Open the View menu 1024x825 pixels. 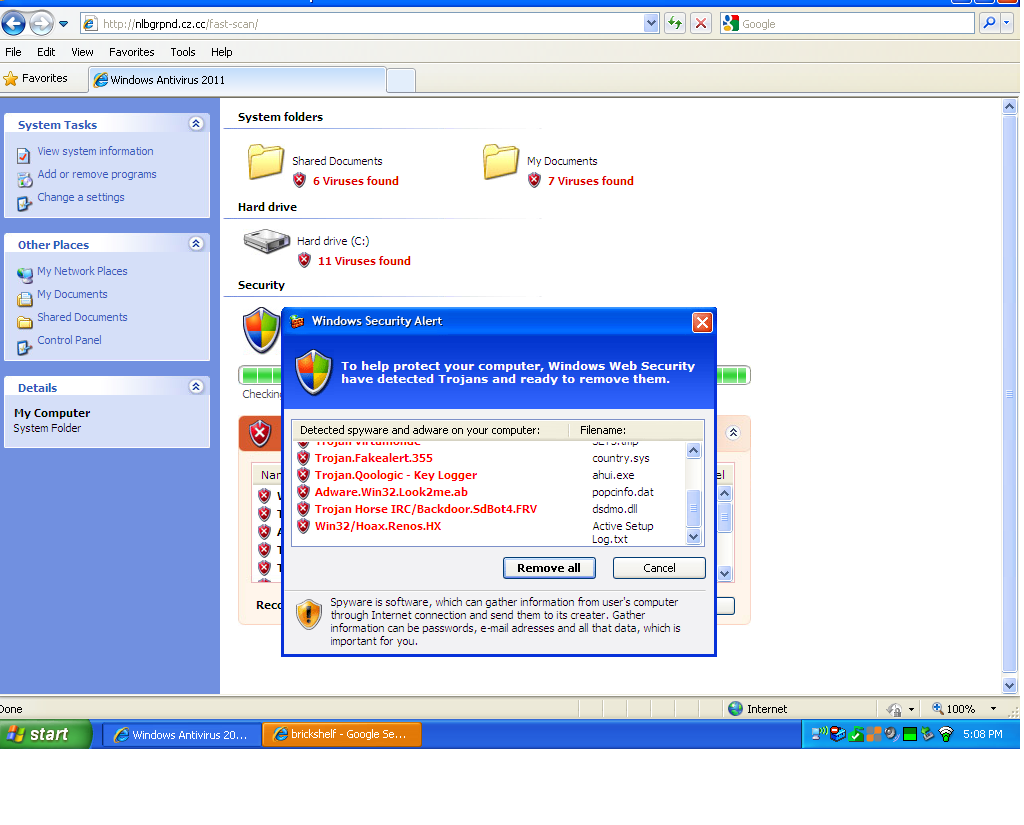pyautogui.click(x=82, y=52)
